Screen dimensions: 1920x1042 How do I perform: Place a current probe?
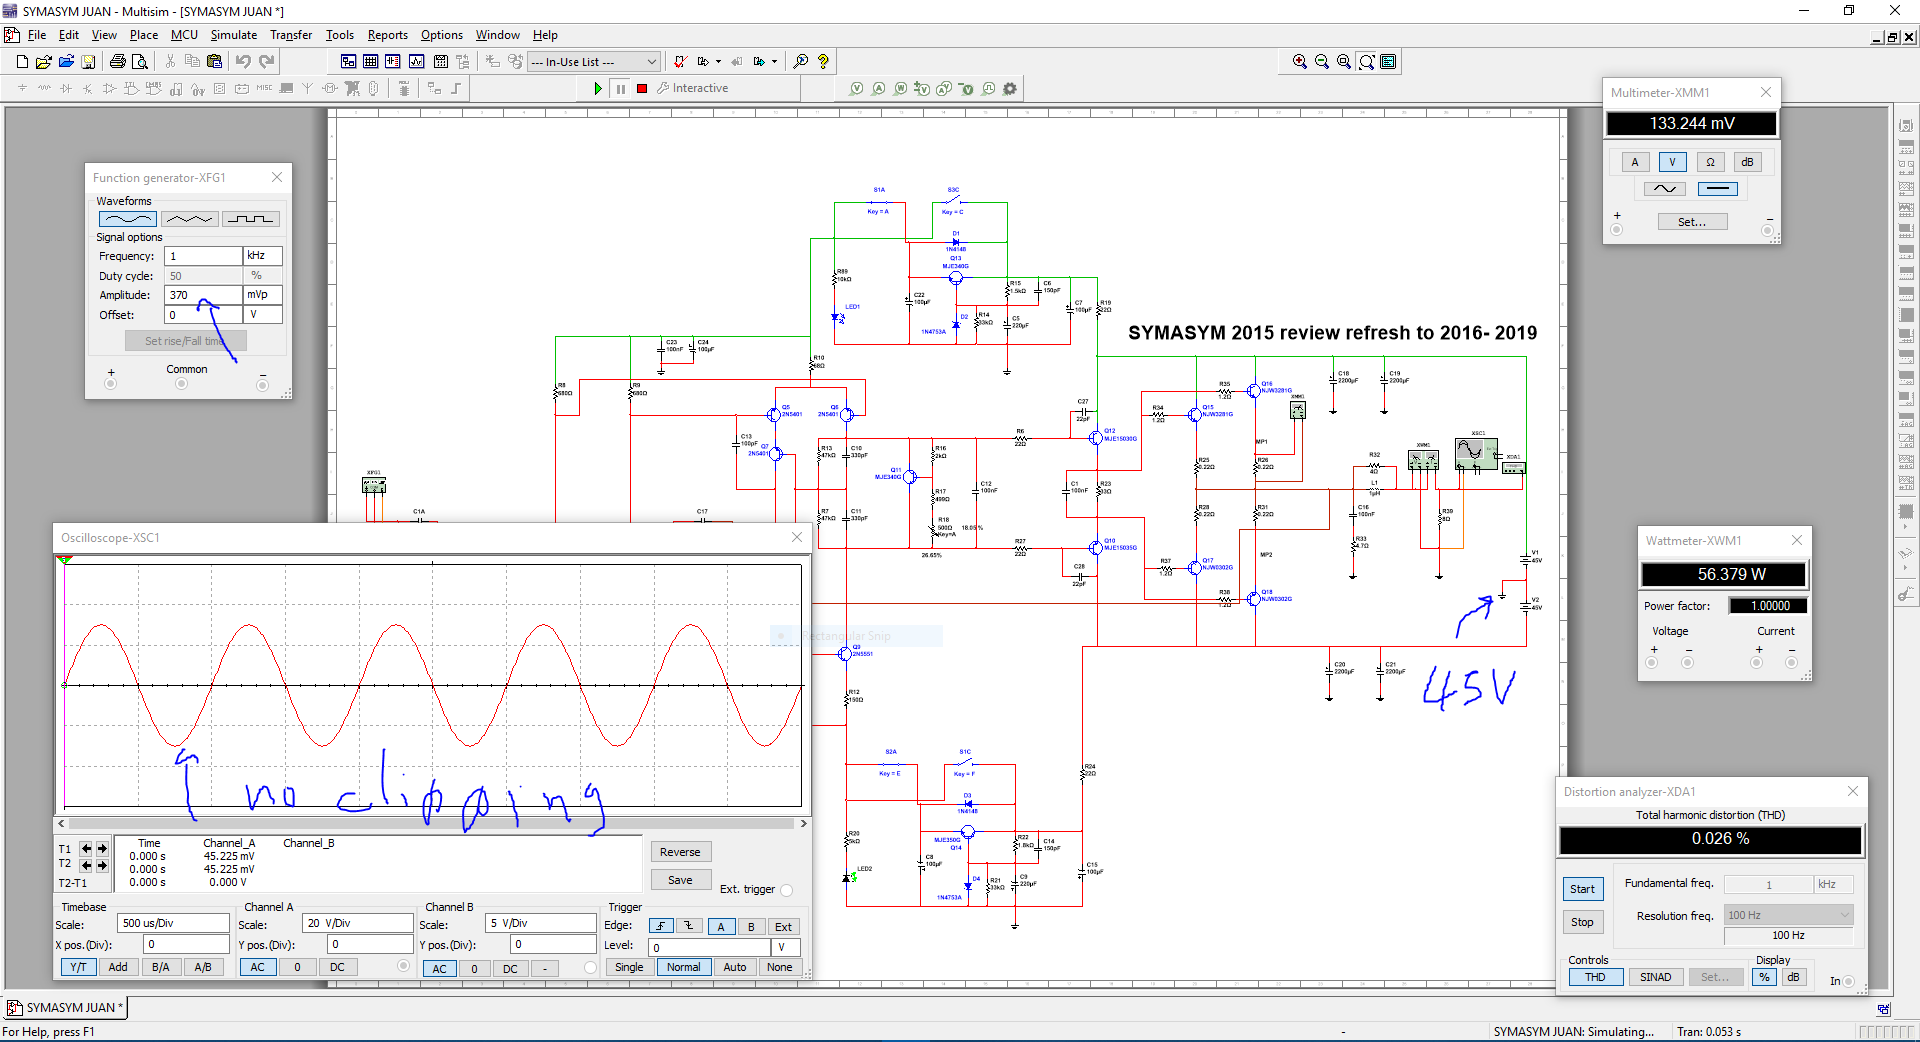click(x=879, y=89)
